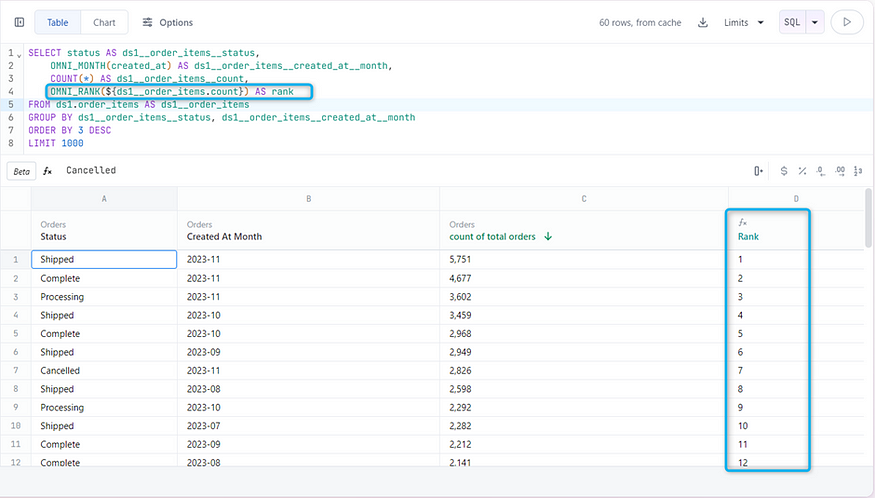Select the Complete cell in row 11

(104, 444)
